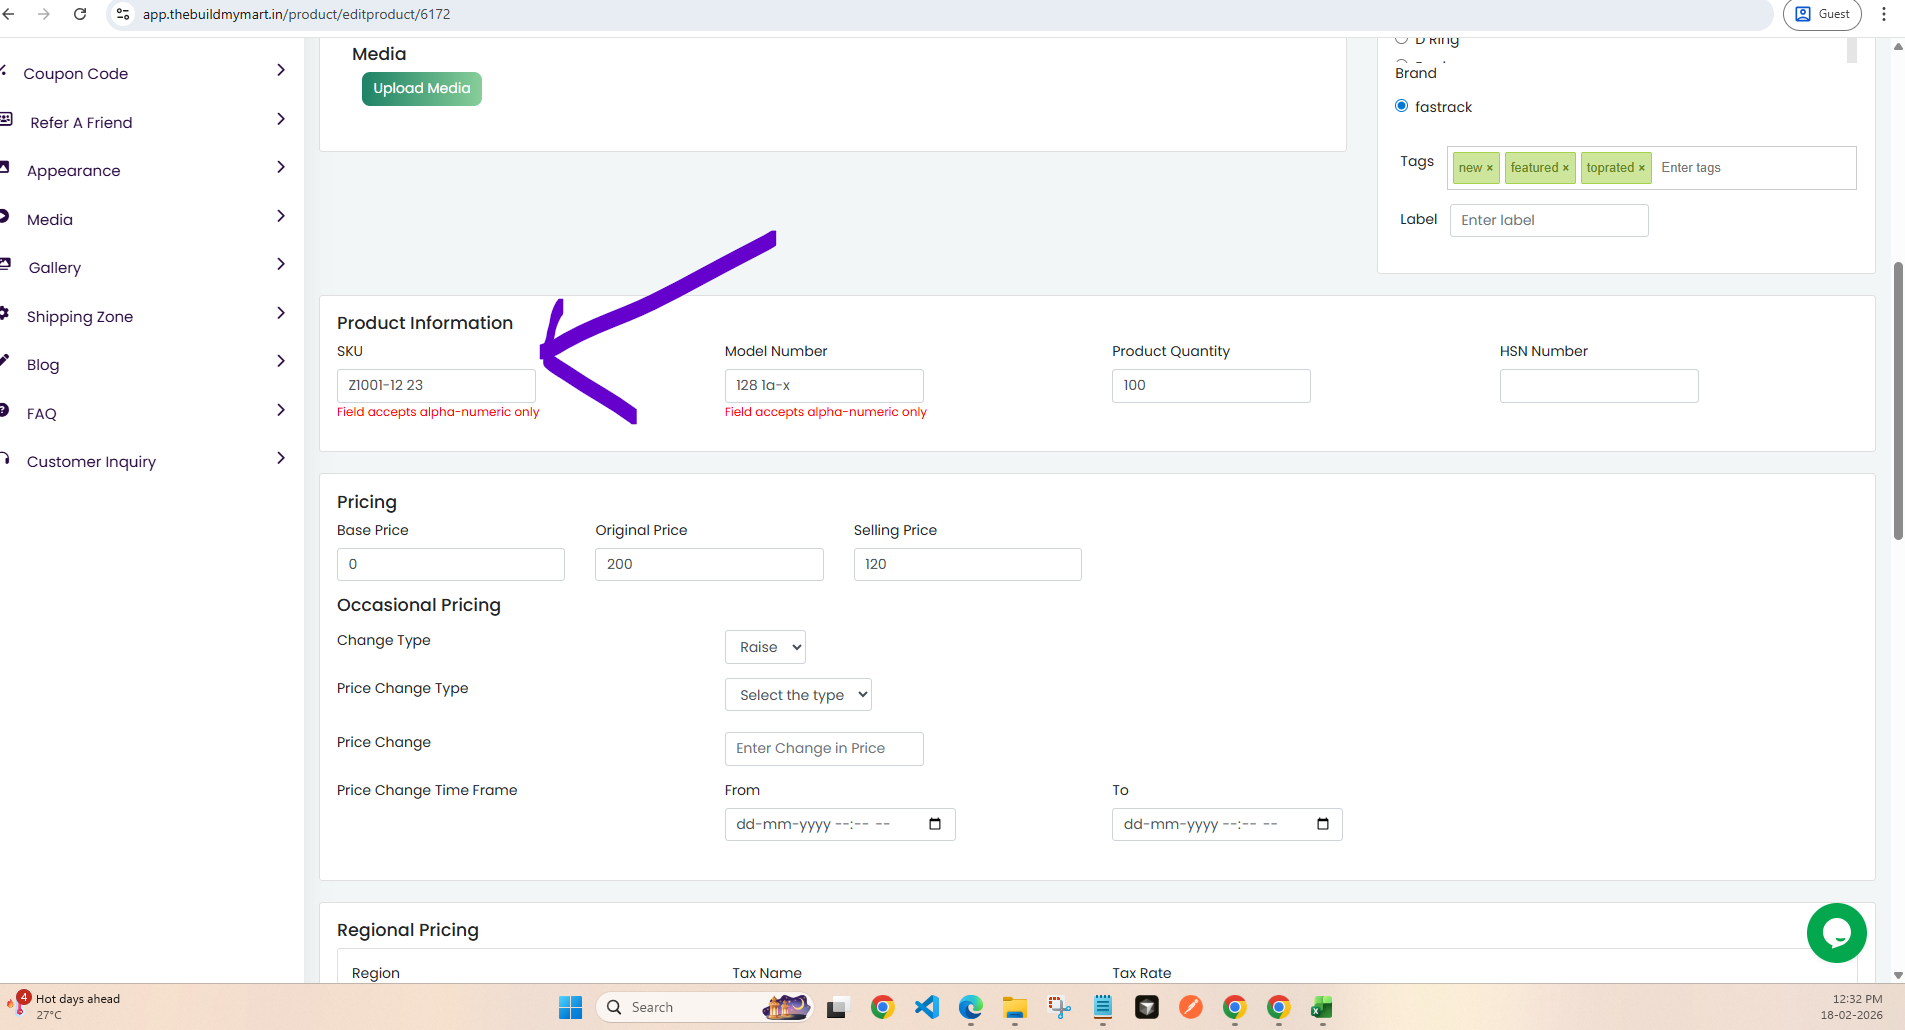Expand the Refer A Friend chevron
This screenshot has width=1905, height=1030.
coord(281,119)
